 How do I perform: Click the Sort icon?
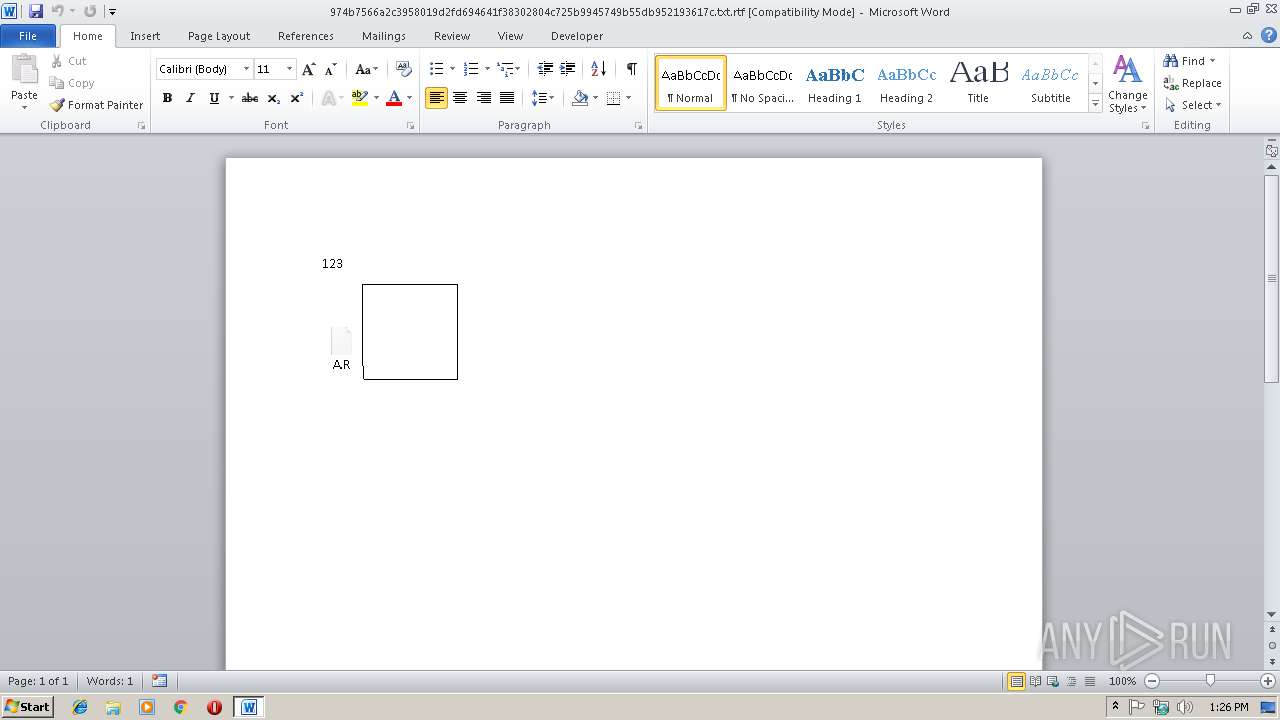pos(599,69)
